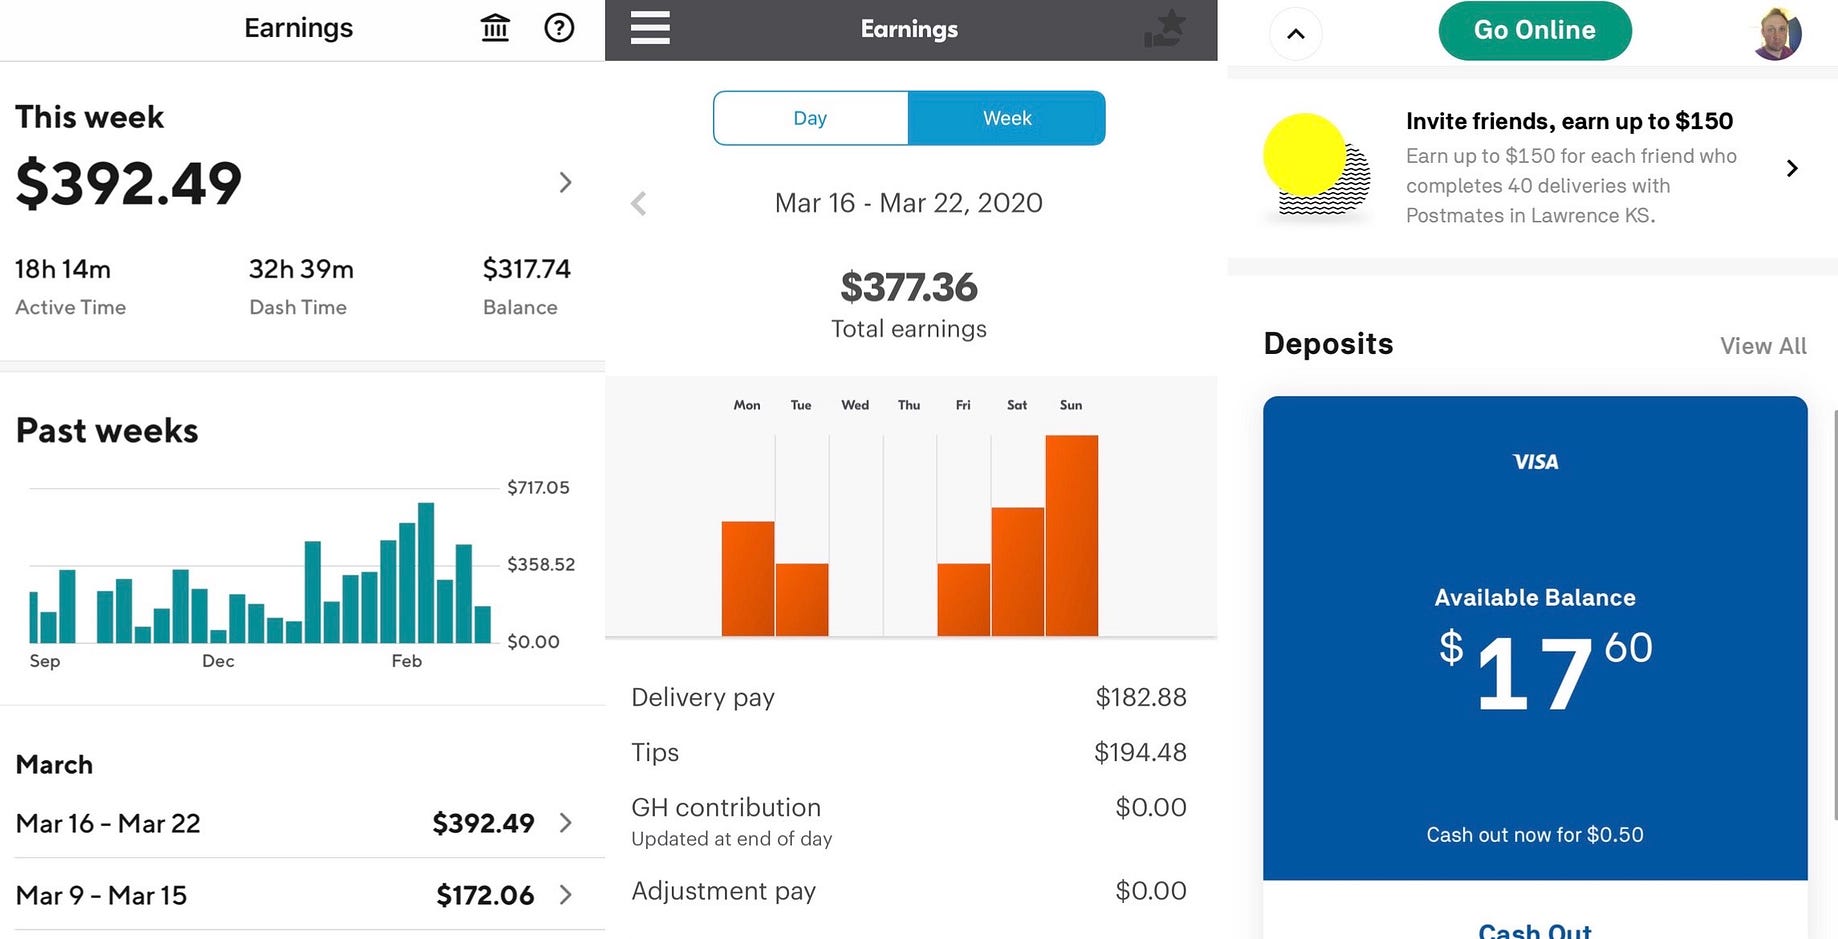The image size is (1838, 939).
Task: Tap the 18h 14m Active Time value
Action: [x=63, y=269]
